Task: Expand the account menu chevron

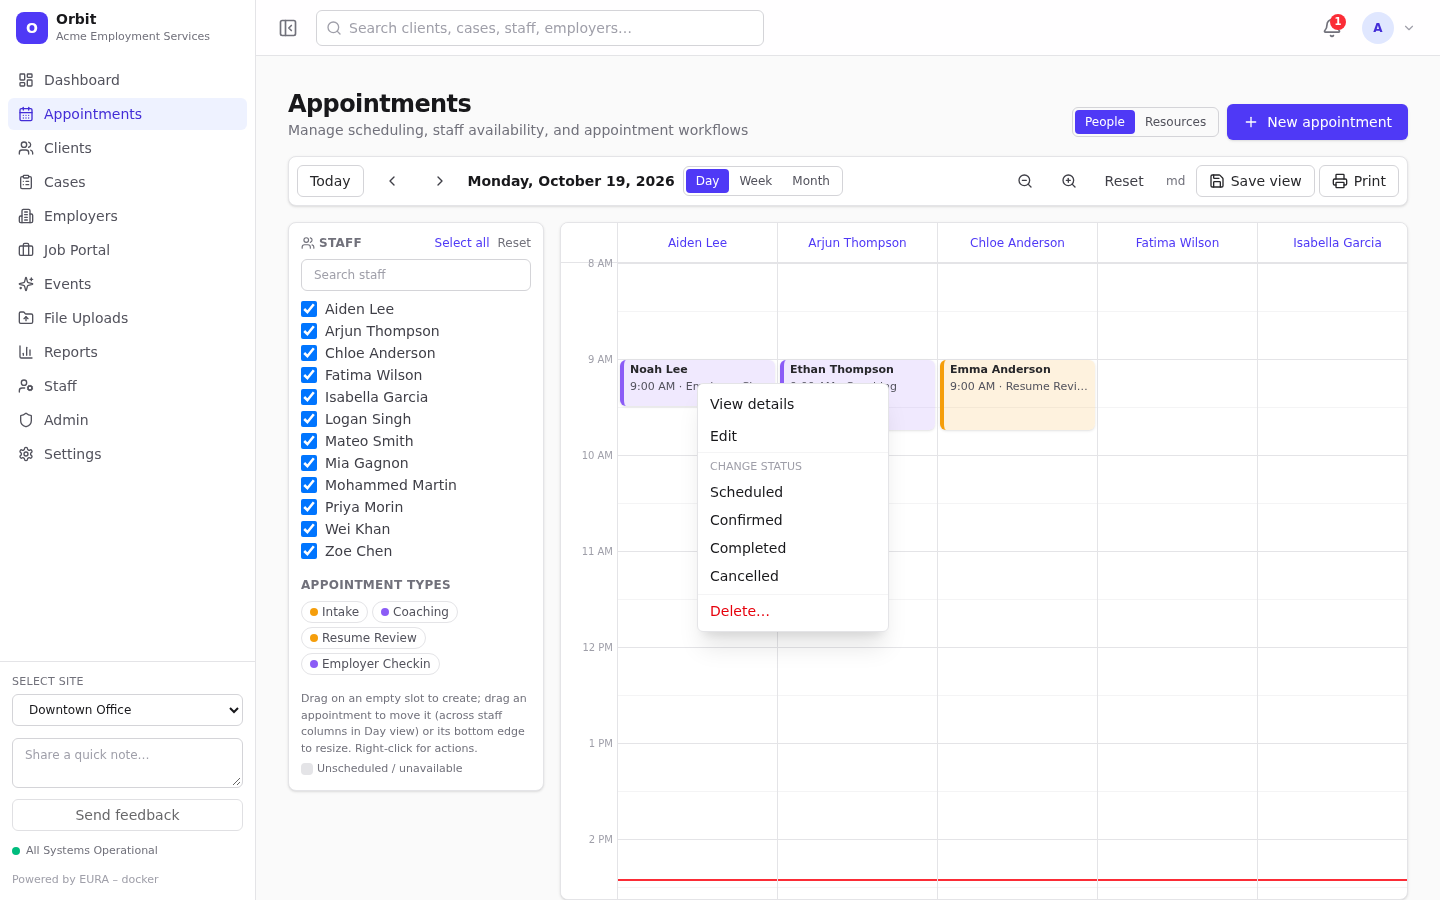Action: coord(1409,28)
